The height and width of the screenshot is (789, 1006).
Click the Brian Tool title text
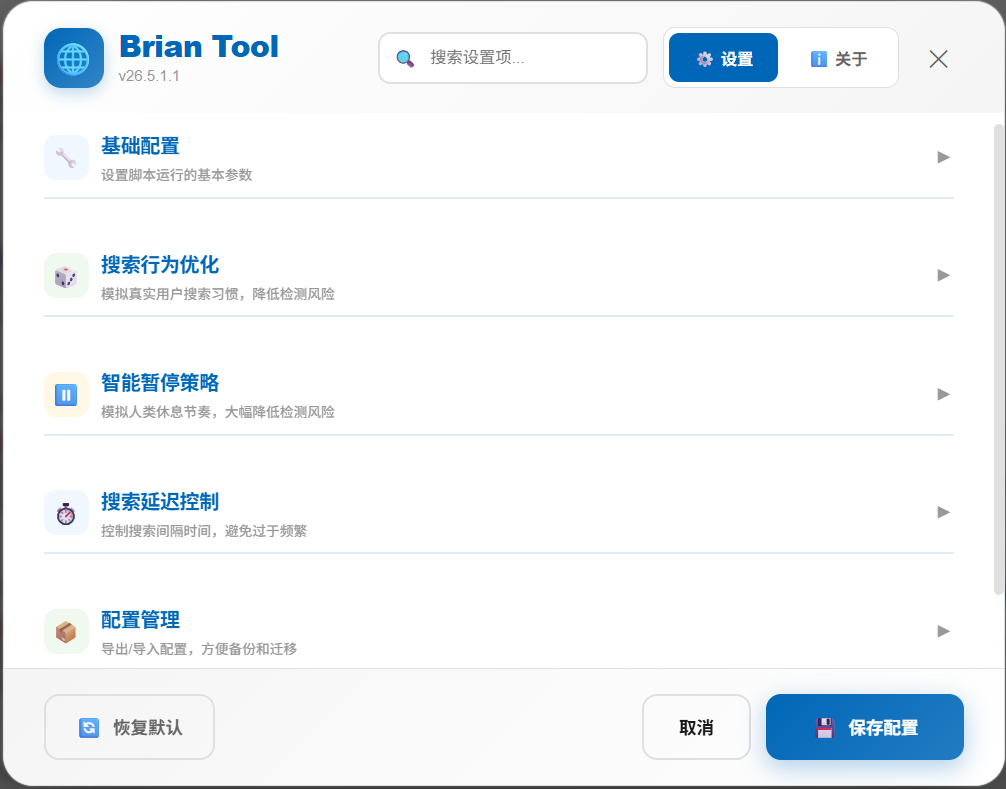[199, 46]
